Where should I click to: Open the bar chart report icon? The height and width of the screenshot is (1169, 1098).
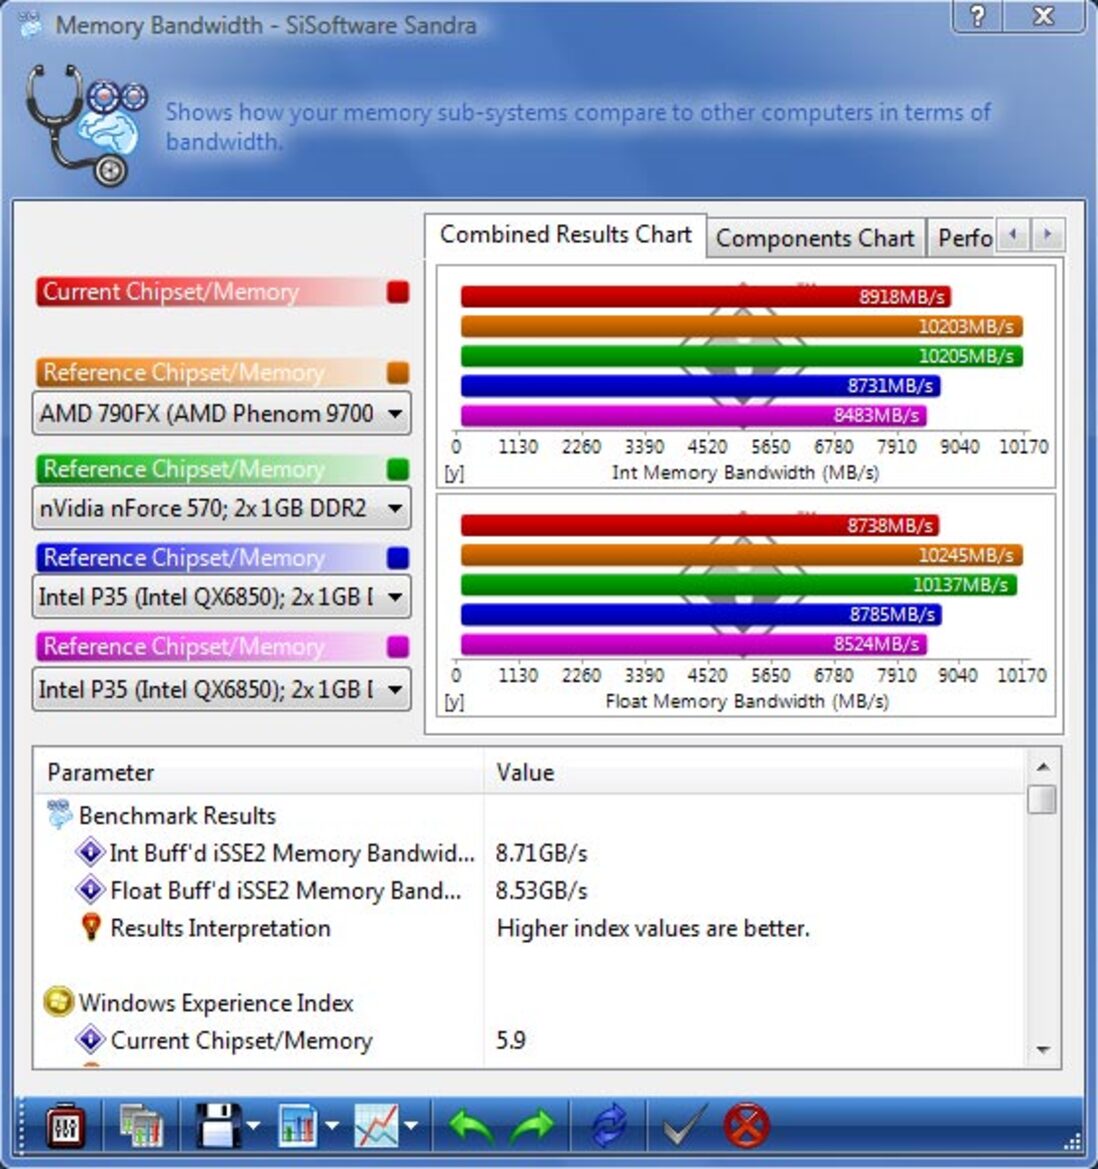297,1126
